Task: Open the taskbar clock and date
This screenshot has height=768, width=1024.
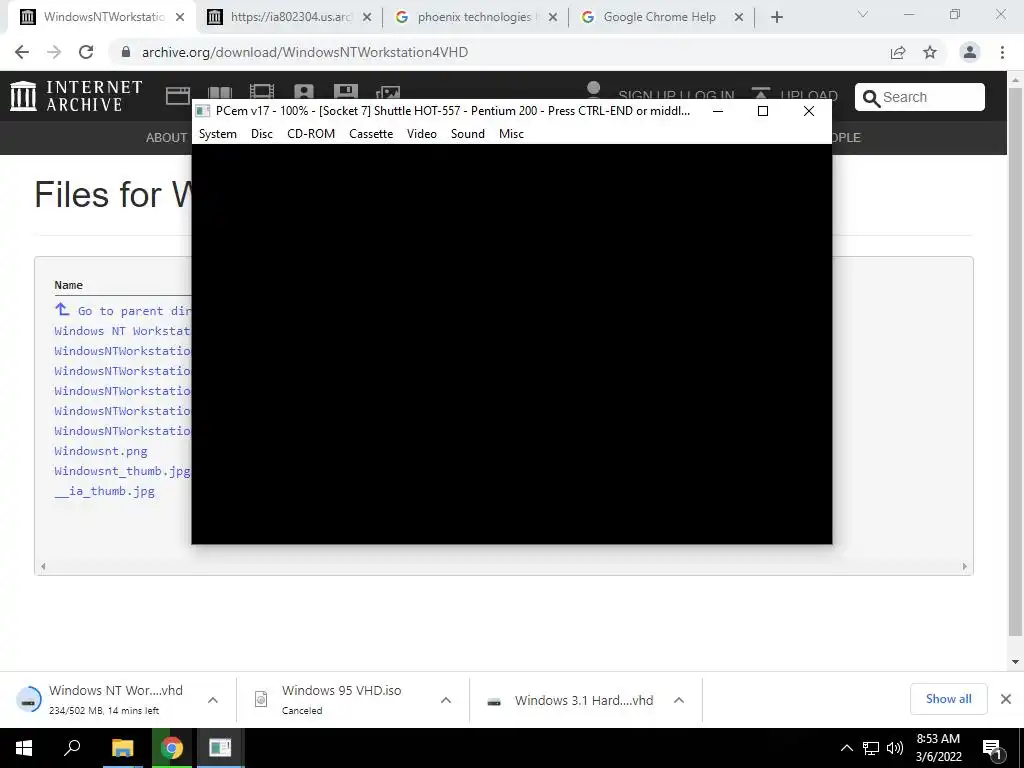Action: pos(938,748)
